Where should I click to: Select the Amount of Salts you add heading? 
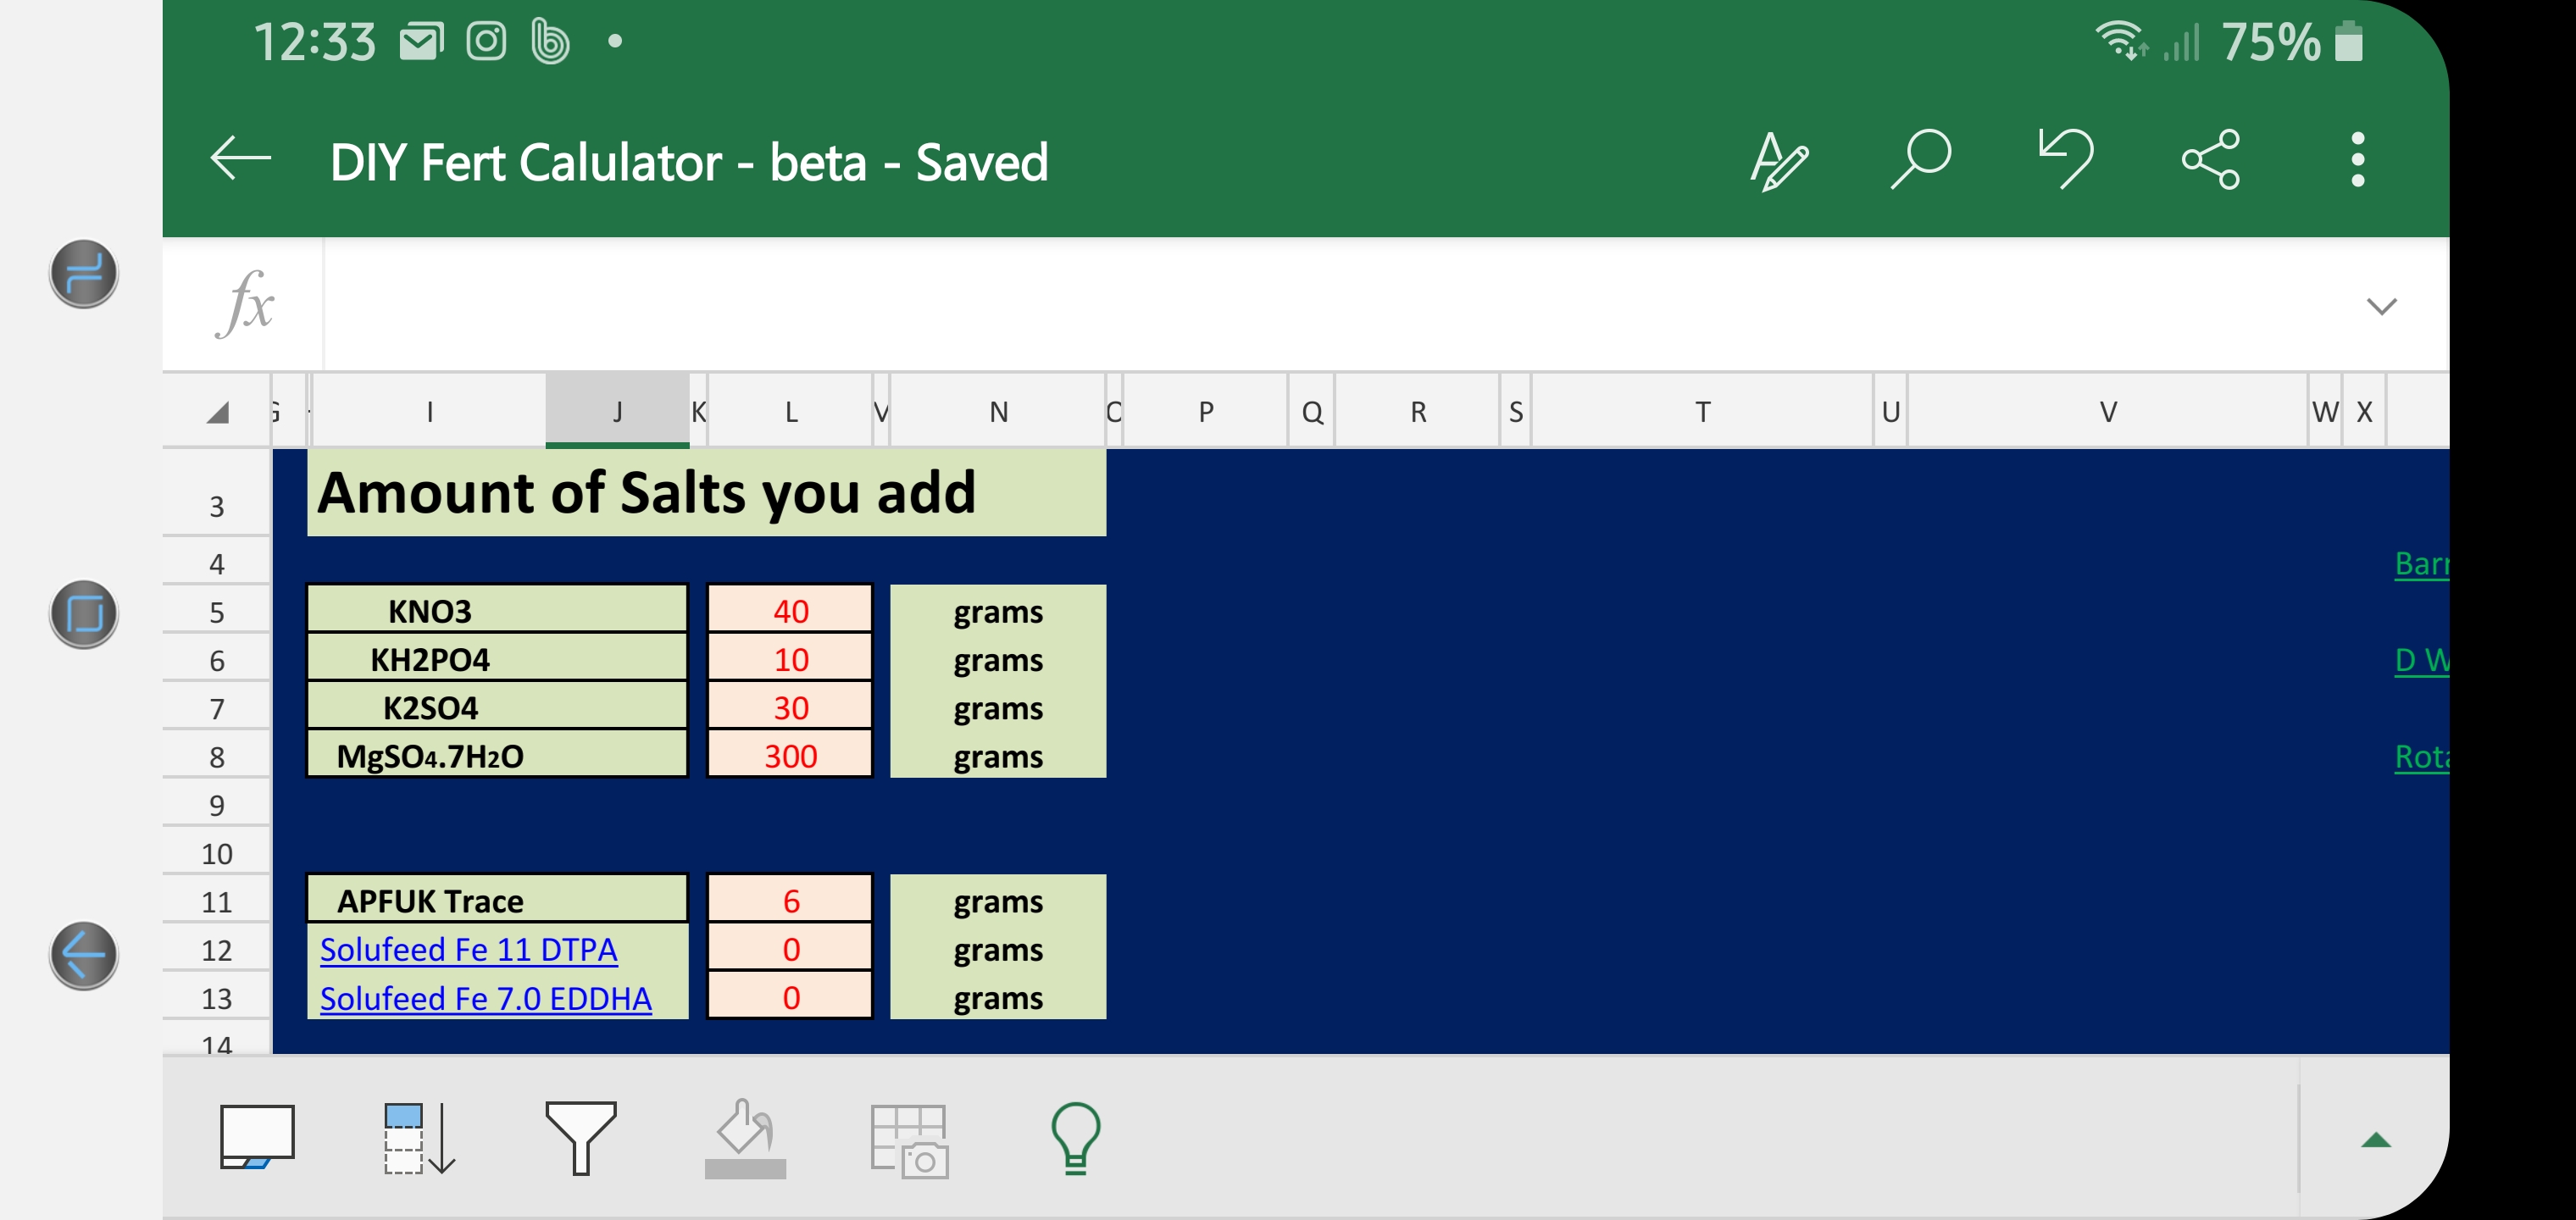706,492
